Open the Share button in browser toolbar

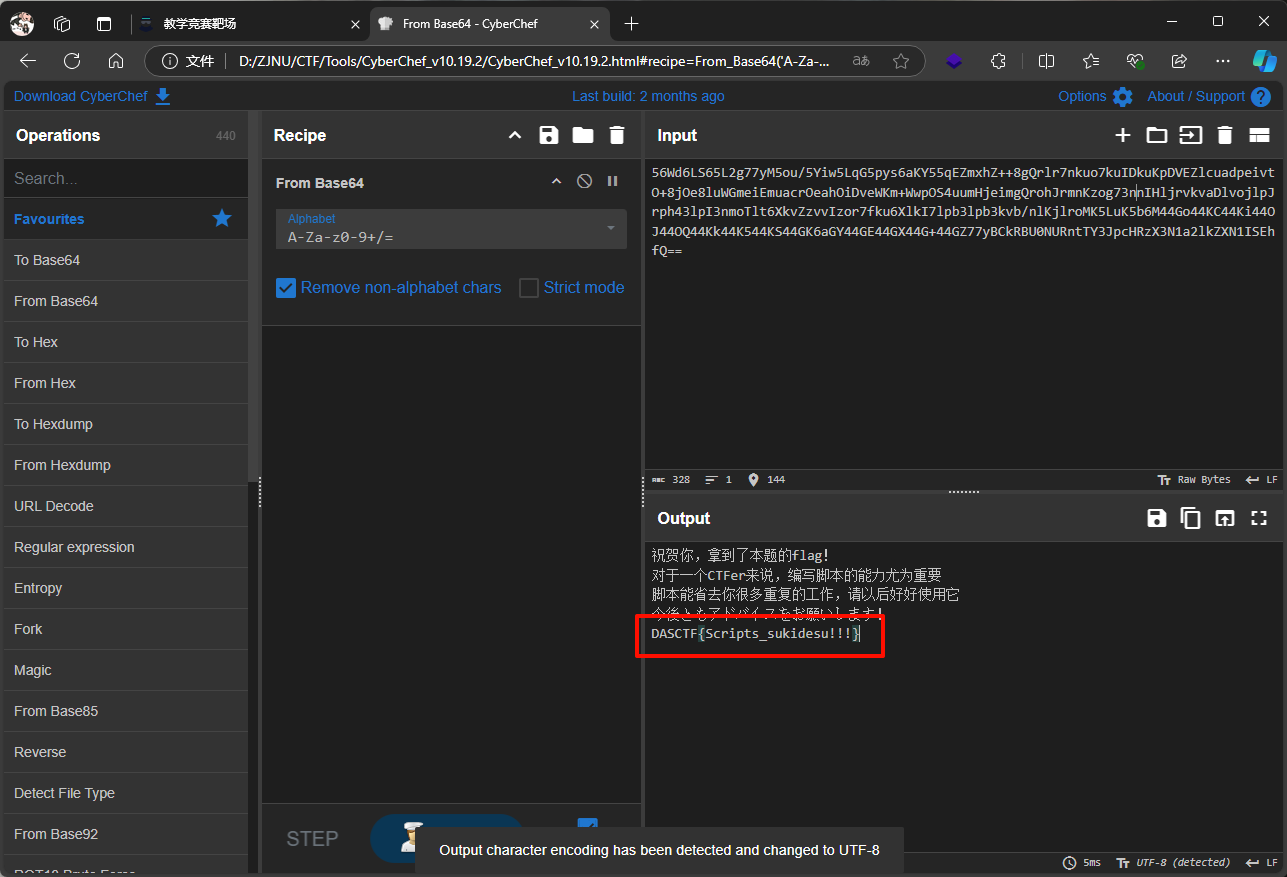[x=1179, y=61]
